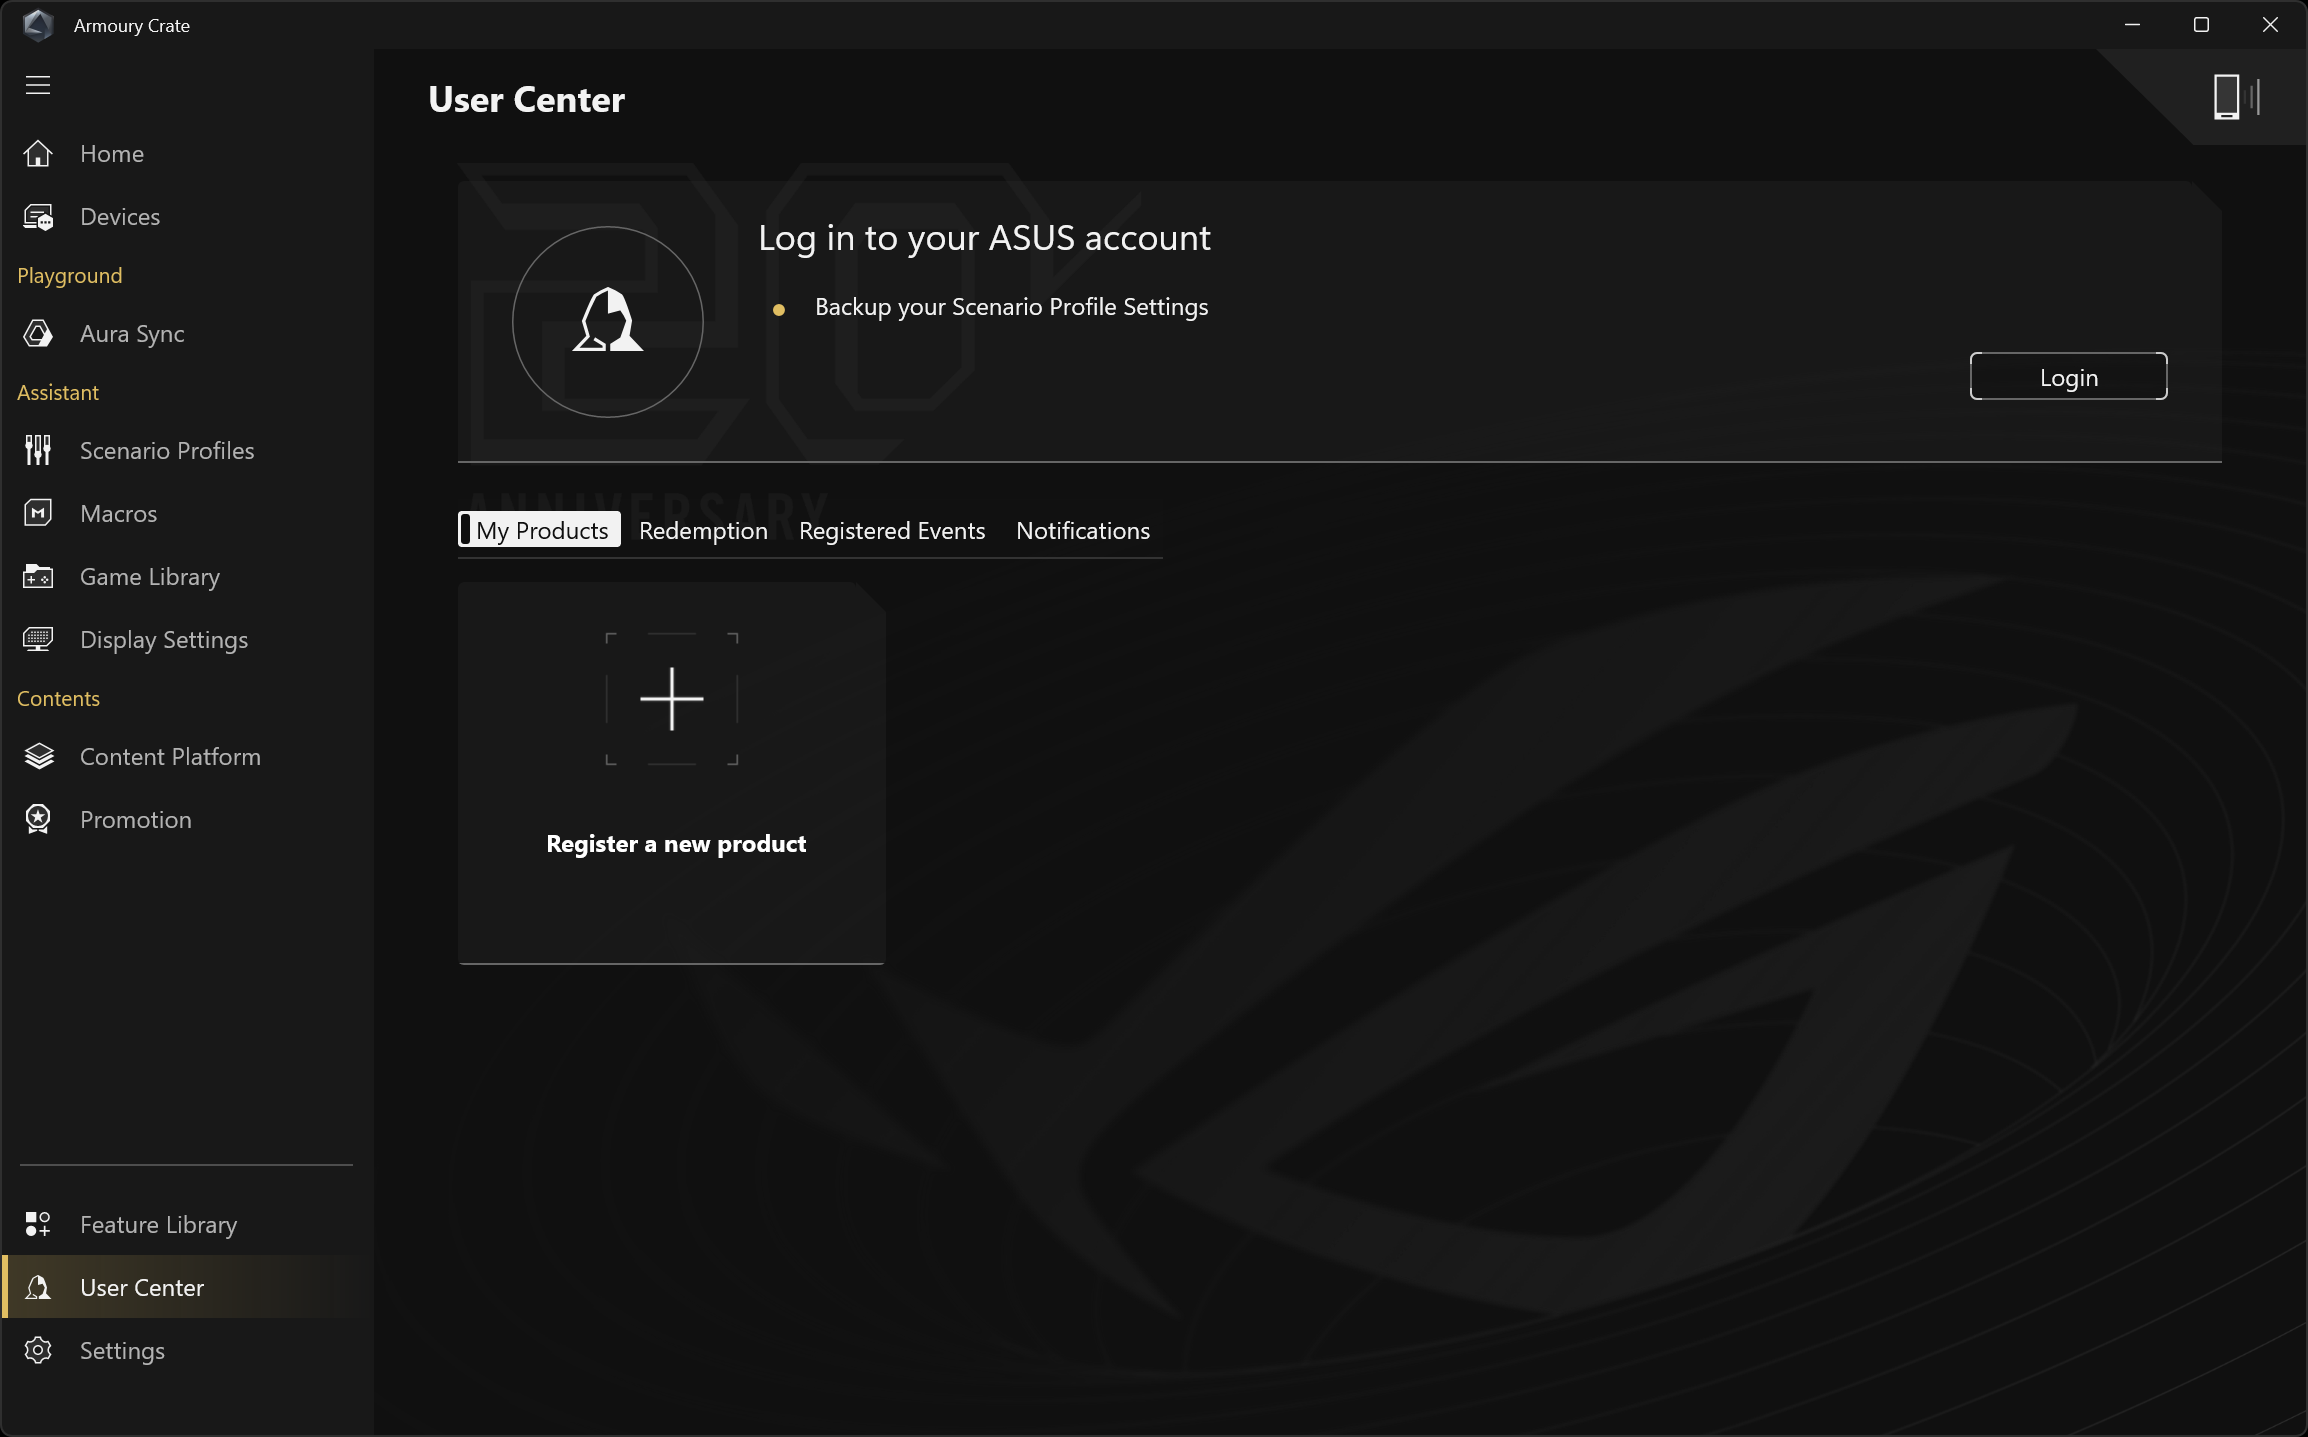Go to Promotion page

(187, 820)
